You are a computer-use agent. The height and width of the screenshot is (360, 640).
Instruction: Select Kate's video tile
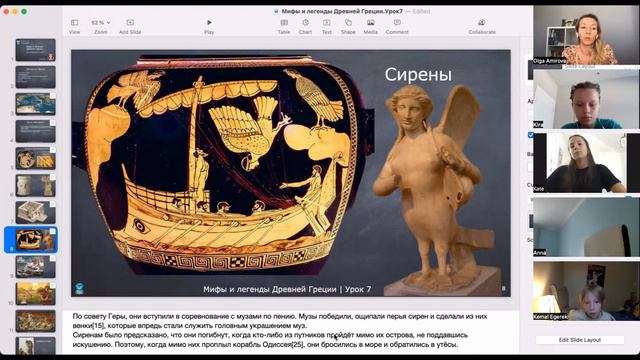pyautogui.click(x=586, y=162)
